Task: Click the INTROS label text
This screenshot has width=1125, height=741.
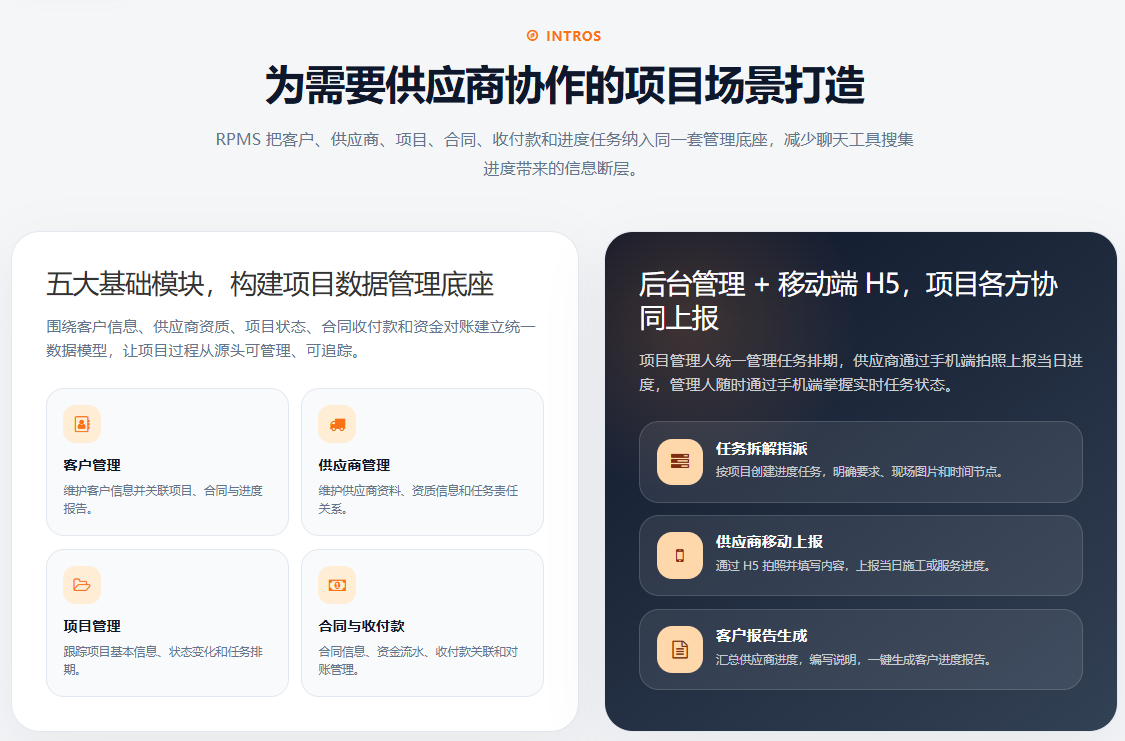Action: (573, 36)
